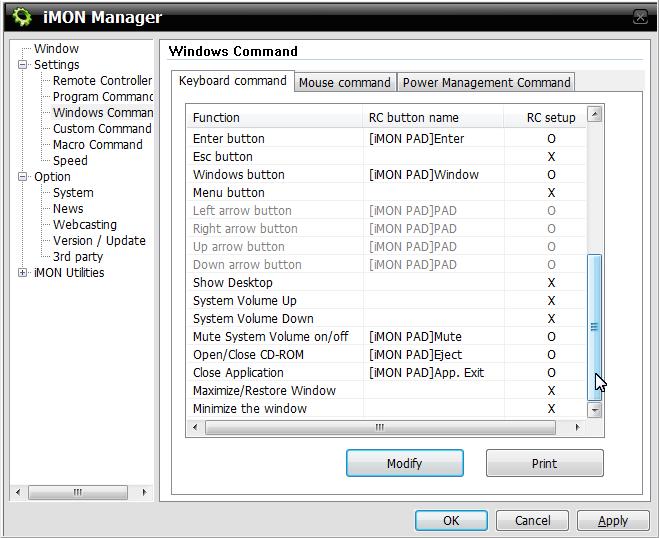Open the Power Management Command tab

(x=486, y=83)
